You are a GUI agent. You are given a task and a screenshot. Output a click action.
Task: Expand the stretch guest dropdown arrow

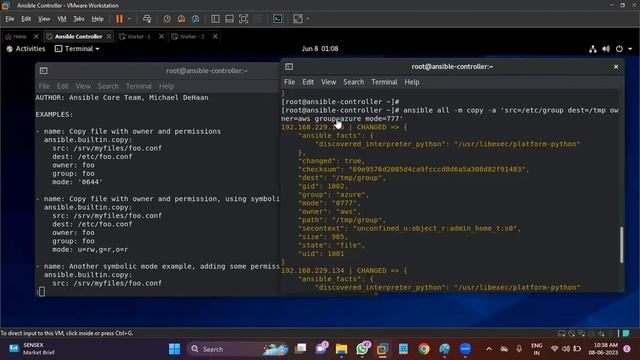pyautogui.click(x=308, y=19)
